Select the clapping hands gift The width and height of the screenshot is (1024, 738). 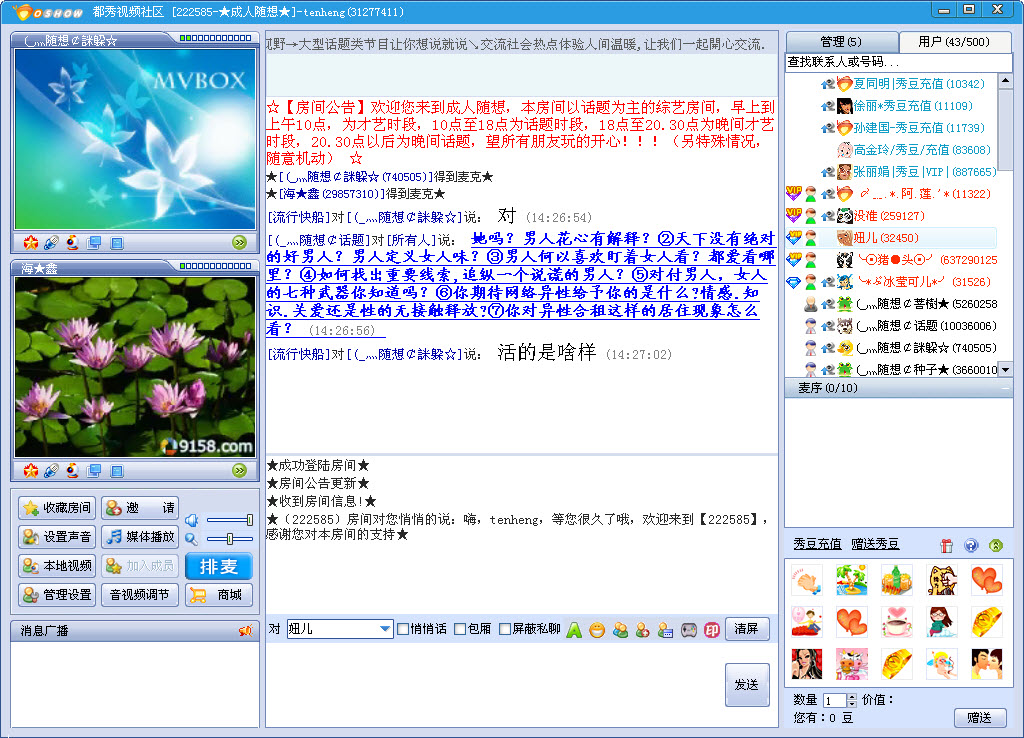(807, 580)
